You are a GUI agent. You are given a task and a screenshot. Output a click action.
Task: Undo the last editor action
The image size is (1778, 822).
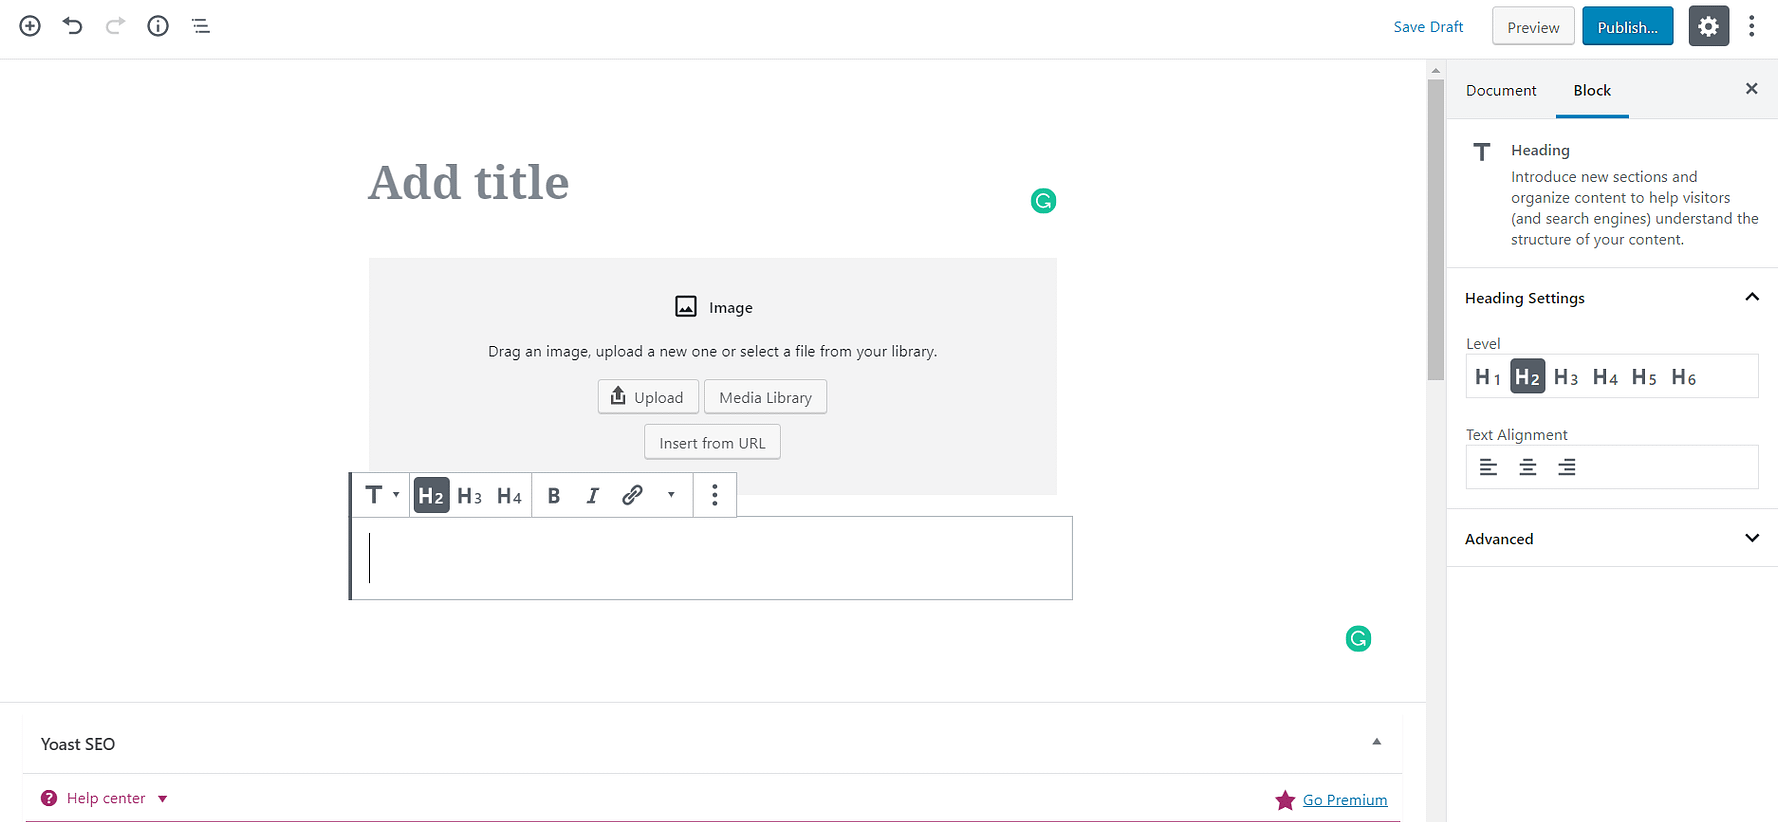point(72,26)
